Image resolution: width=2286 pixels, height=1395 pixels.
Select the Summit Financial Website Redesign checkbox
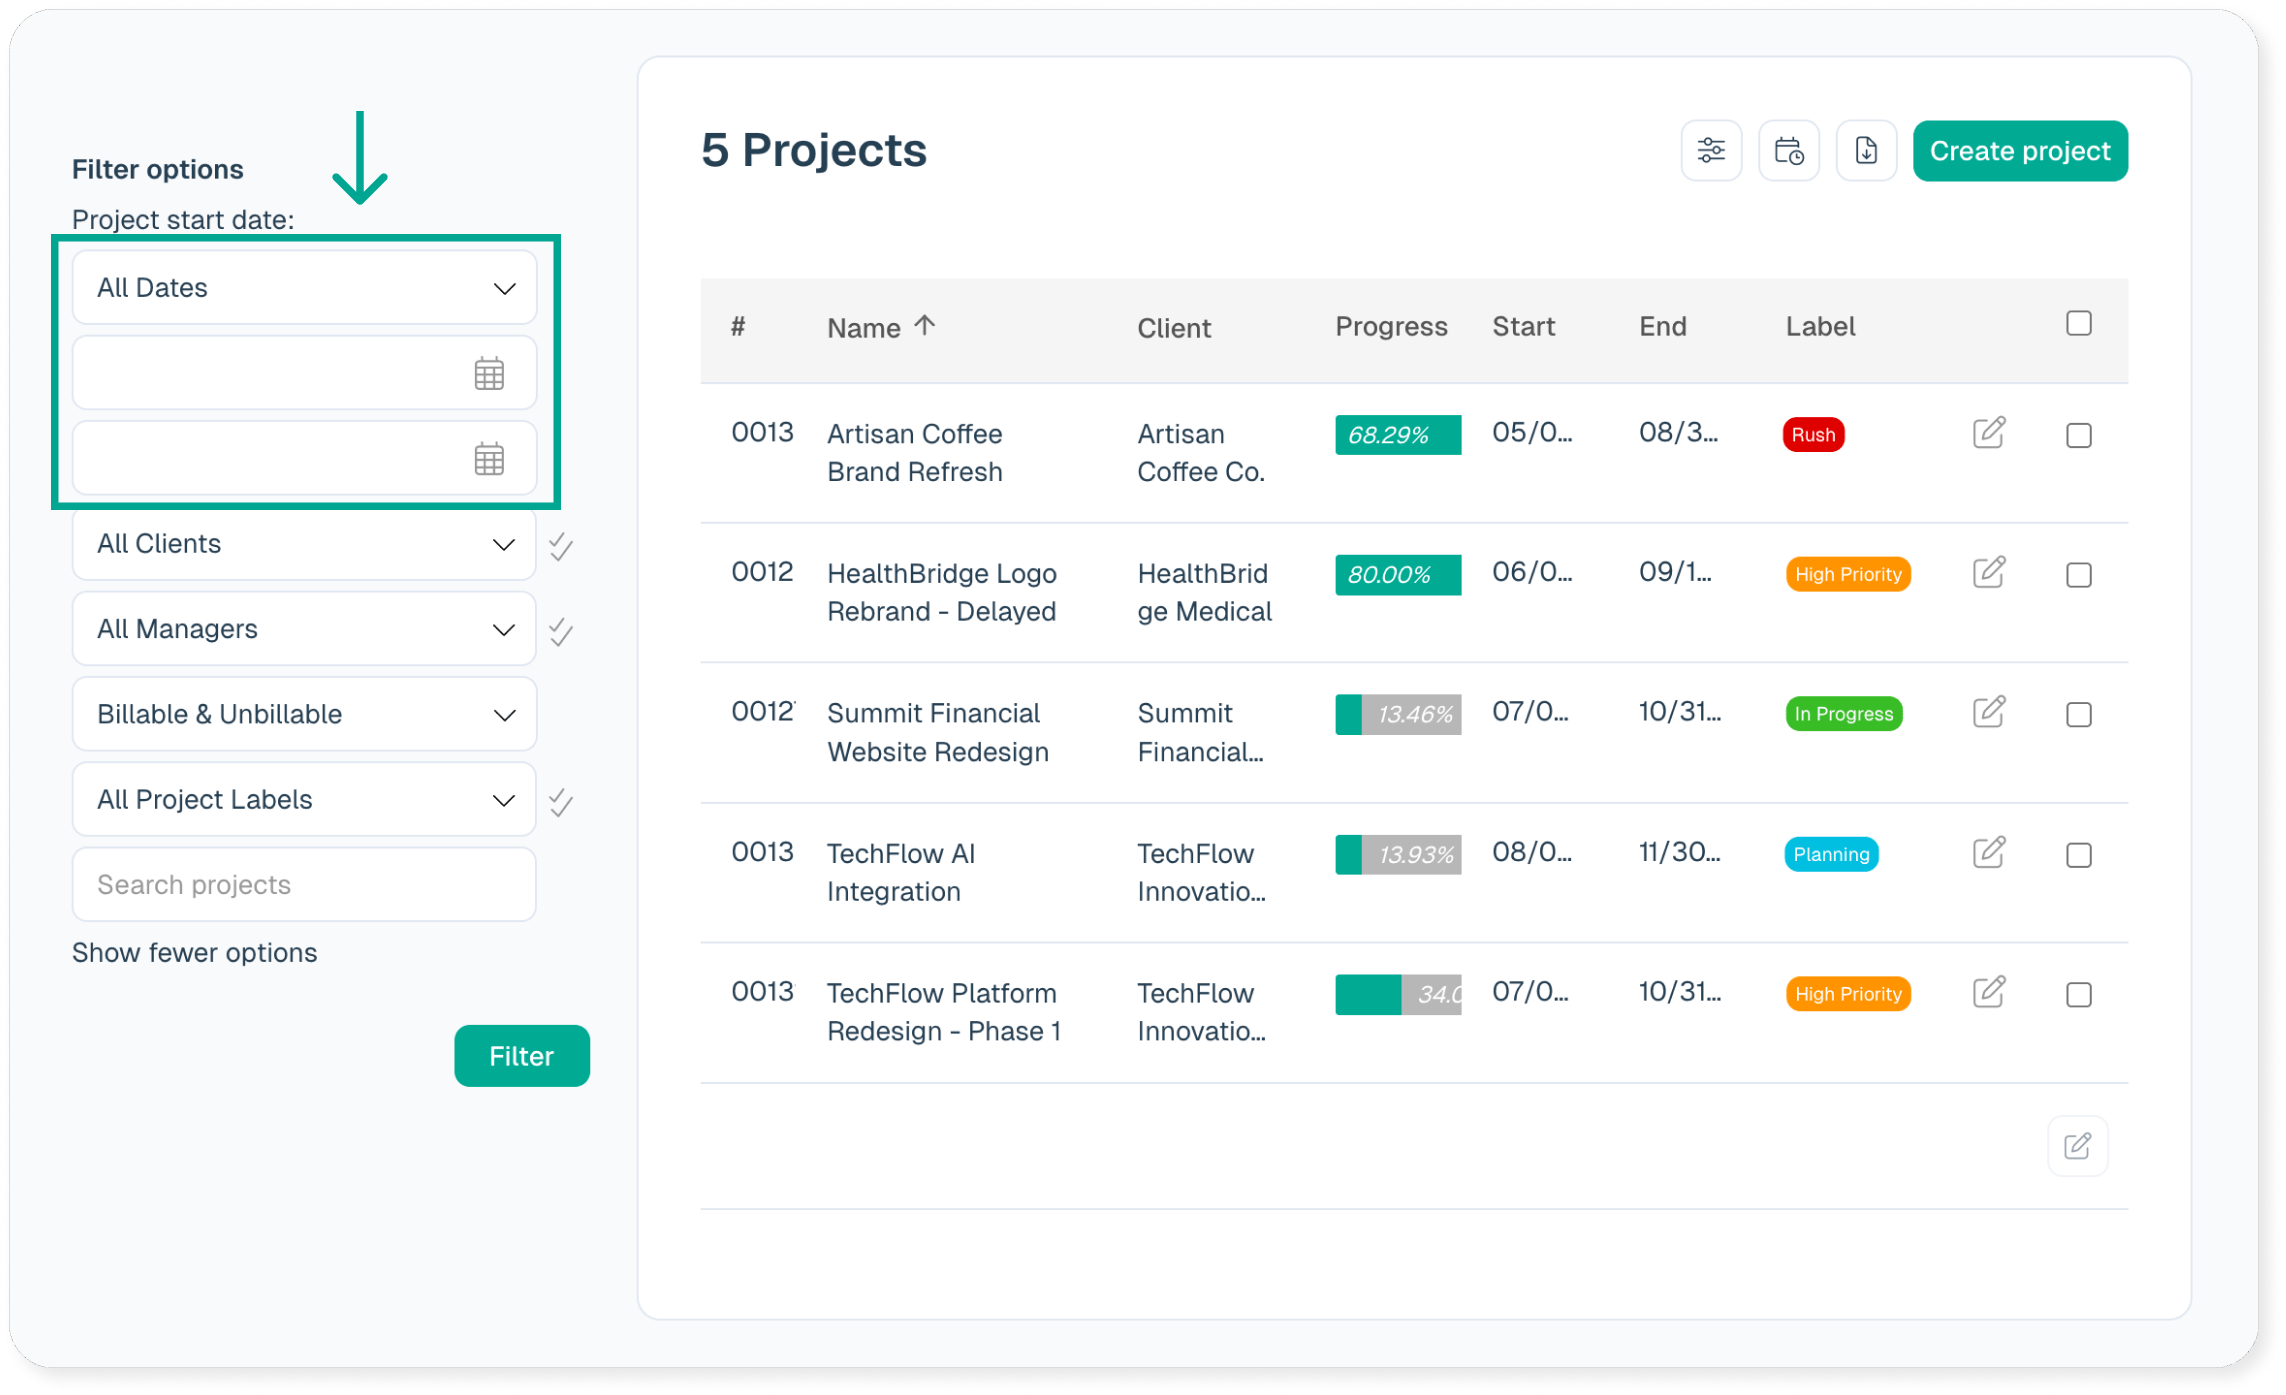(2078, 715)
